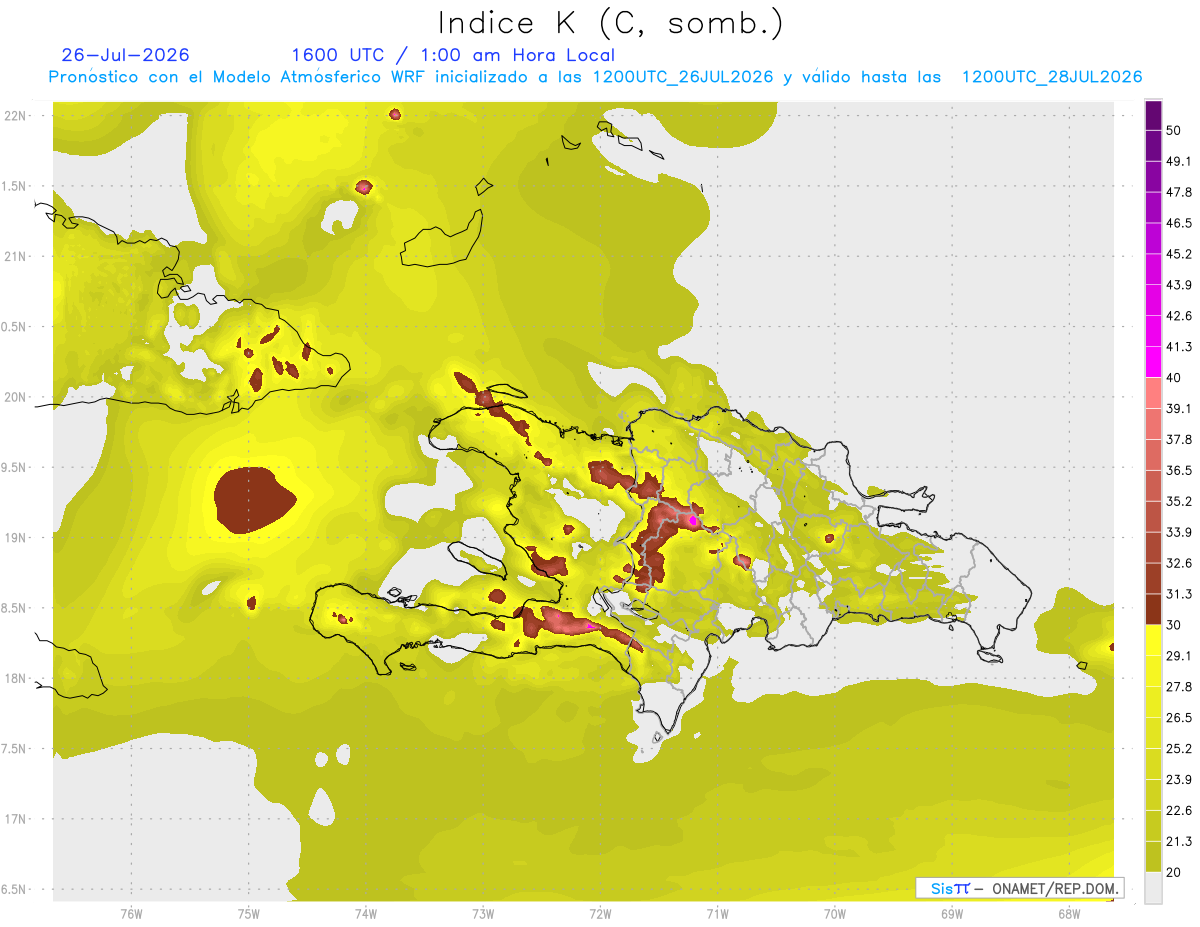Image resolution: width=1200 pixels, height=927 pixels.
Task: Select legend value "47.8"
Action: click(1179, 192)
